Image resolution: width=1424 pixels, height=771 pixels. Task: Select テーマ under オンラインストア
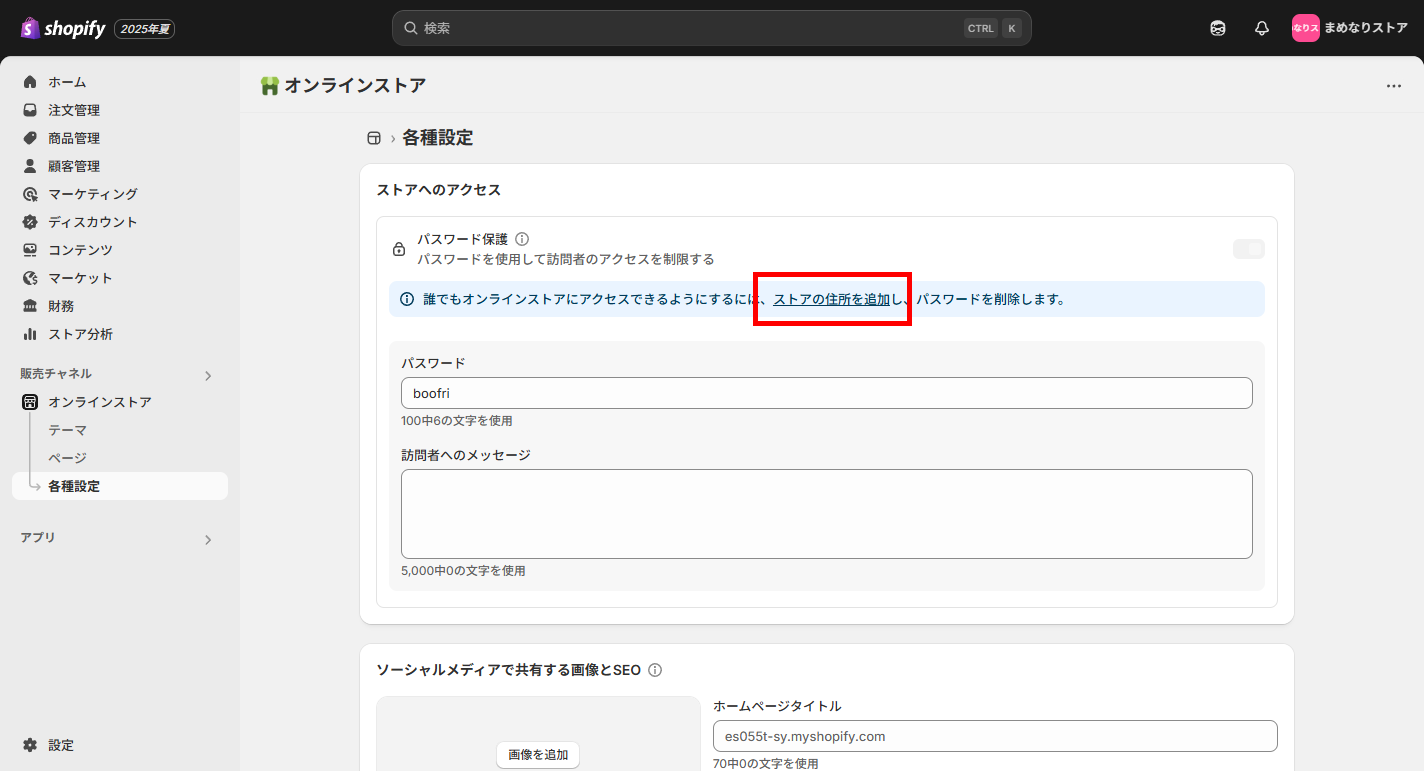pyautogui.click(x=68, y=430)
